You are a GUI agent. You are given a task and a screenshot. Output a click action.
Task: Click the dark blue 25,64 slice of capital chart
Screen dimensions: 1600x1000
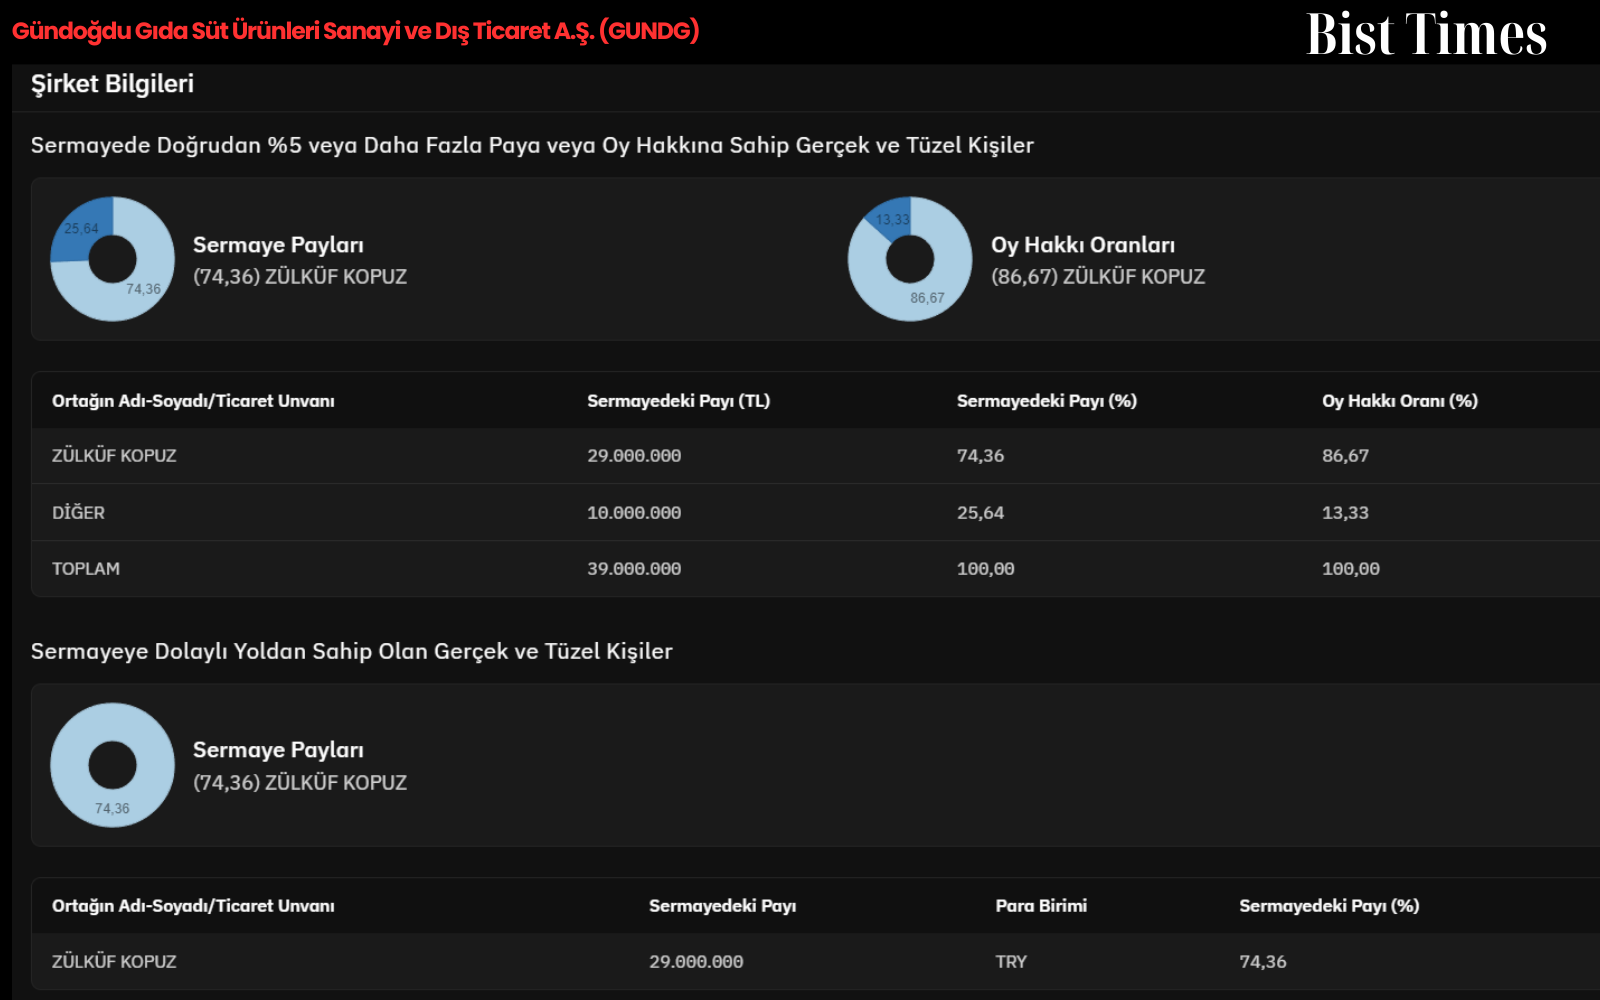(82, 228)
